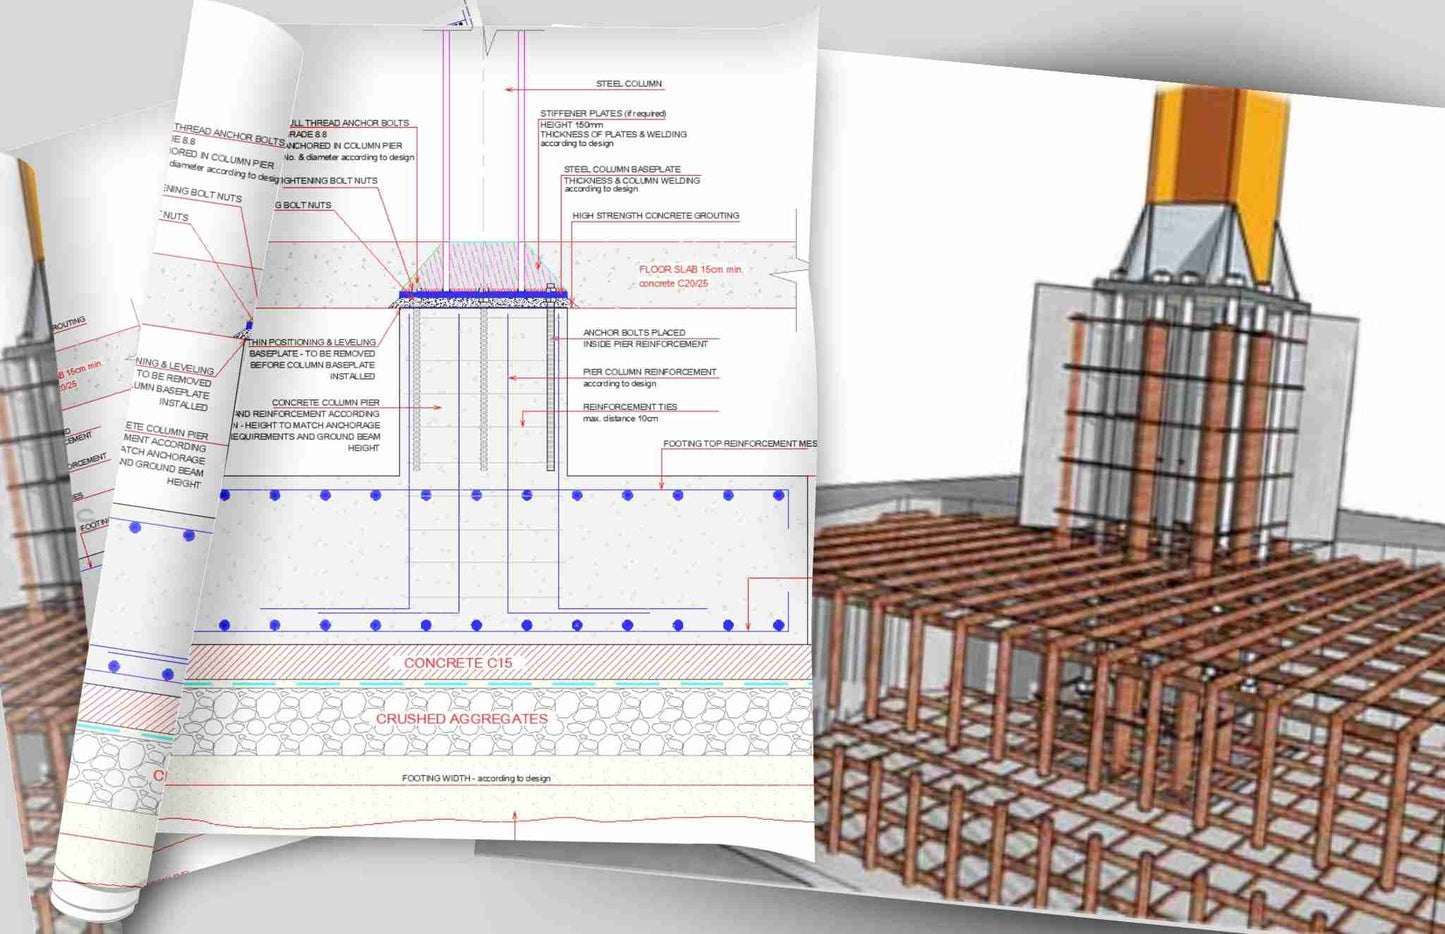
Task: Select the CONCRETE C15 layer text
Action: pos(458,663)
